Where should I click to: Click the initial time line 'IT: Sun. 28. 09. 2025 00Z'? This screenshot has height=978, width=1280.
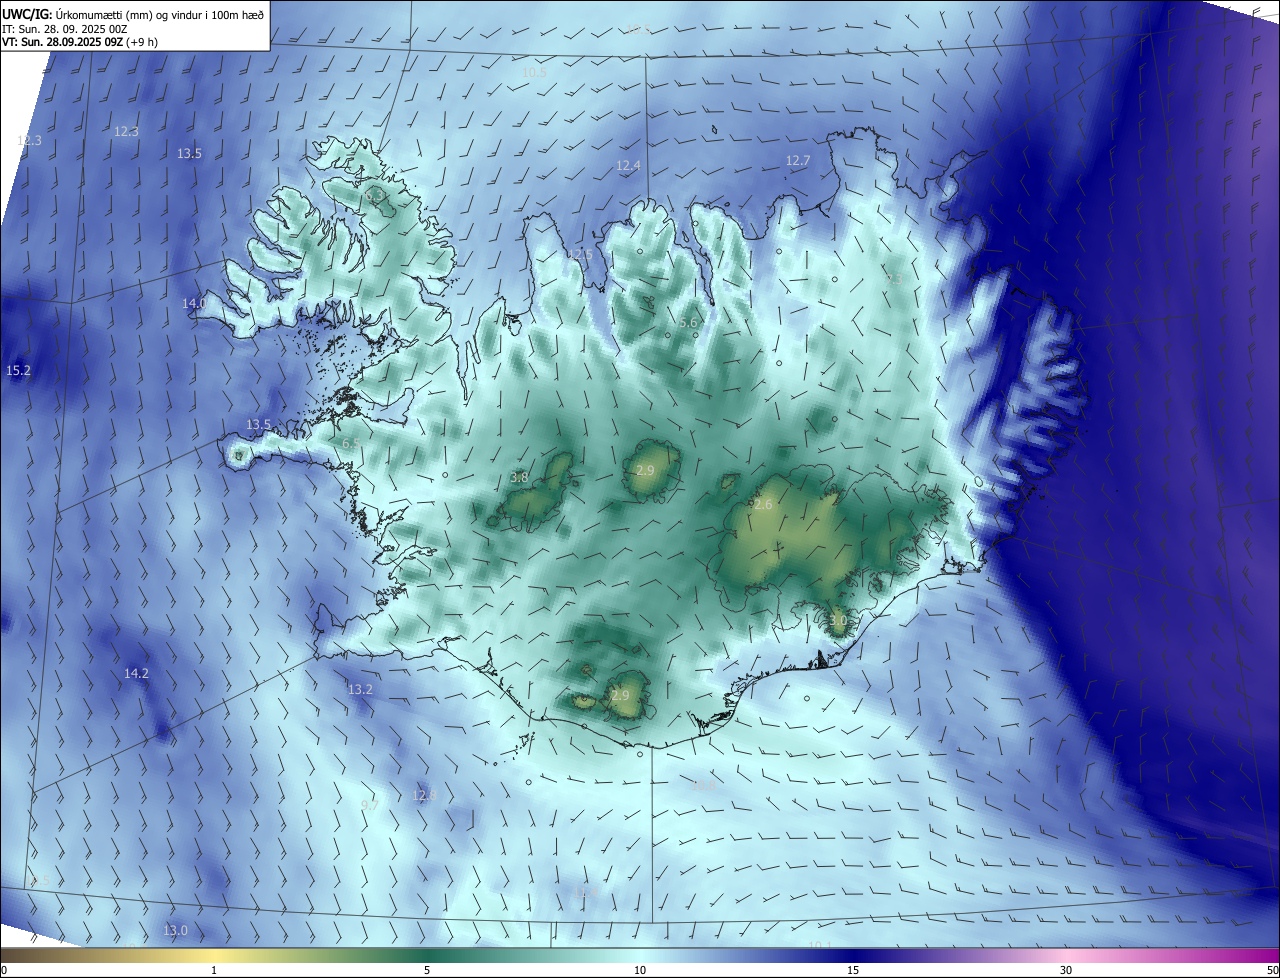tap(65, 28)
